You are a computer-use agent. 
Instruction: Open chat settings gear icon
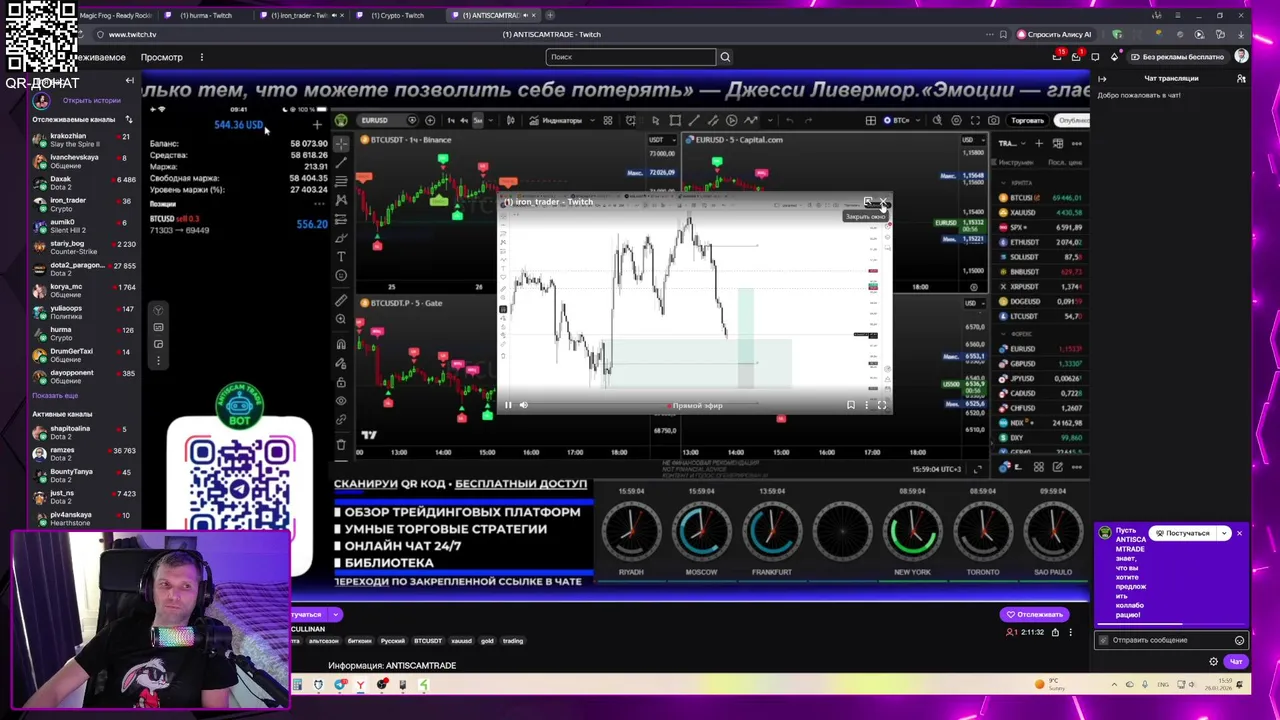click(x=1213, y=661)
